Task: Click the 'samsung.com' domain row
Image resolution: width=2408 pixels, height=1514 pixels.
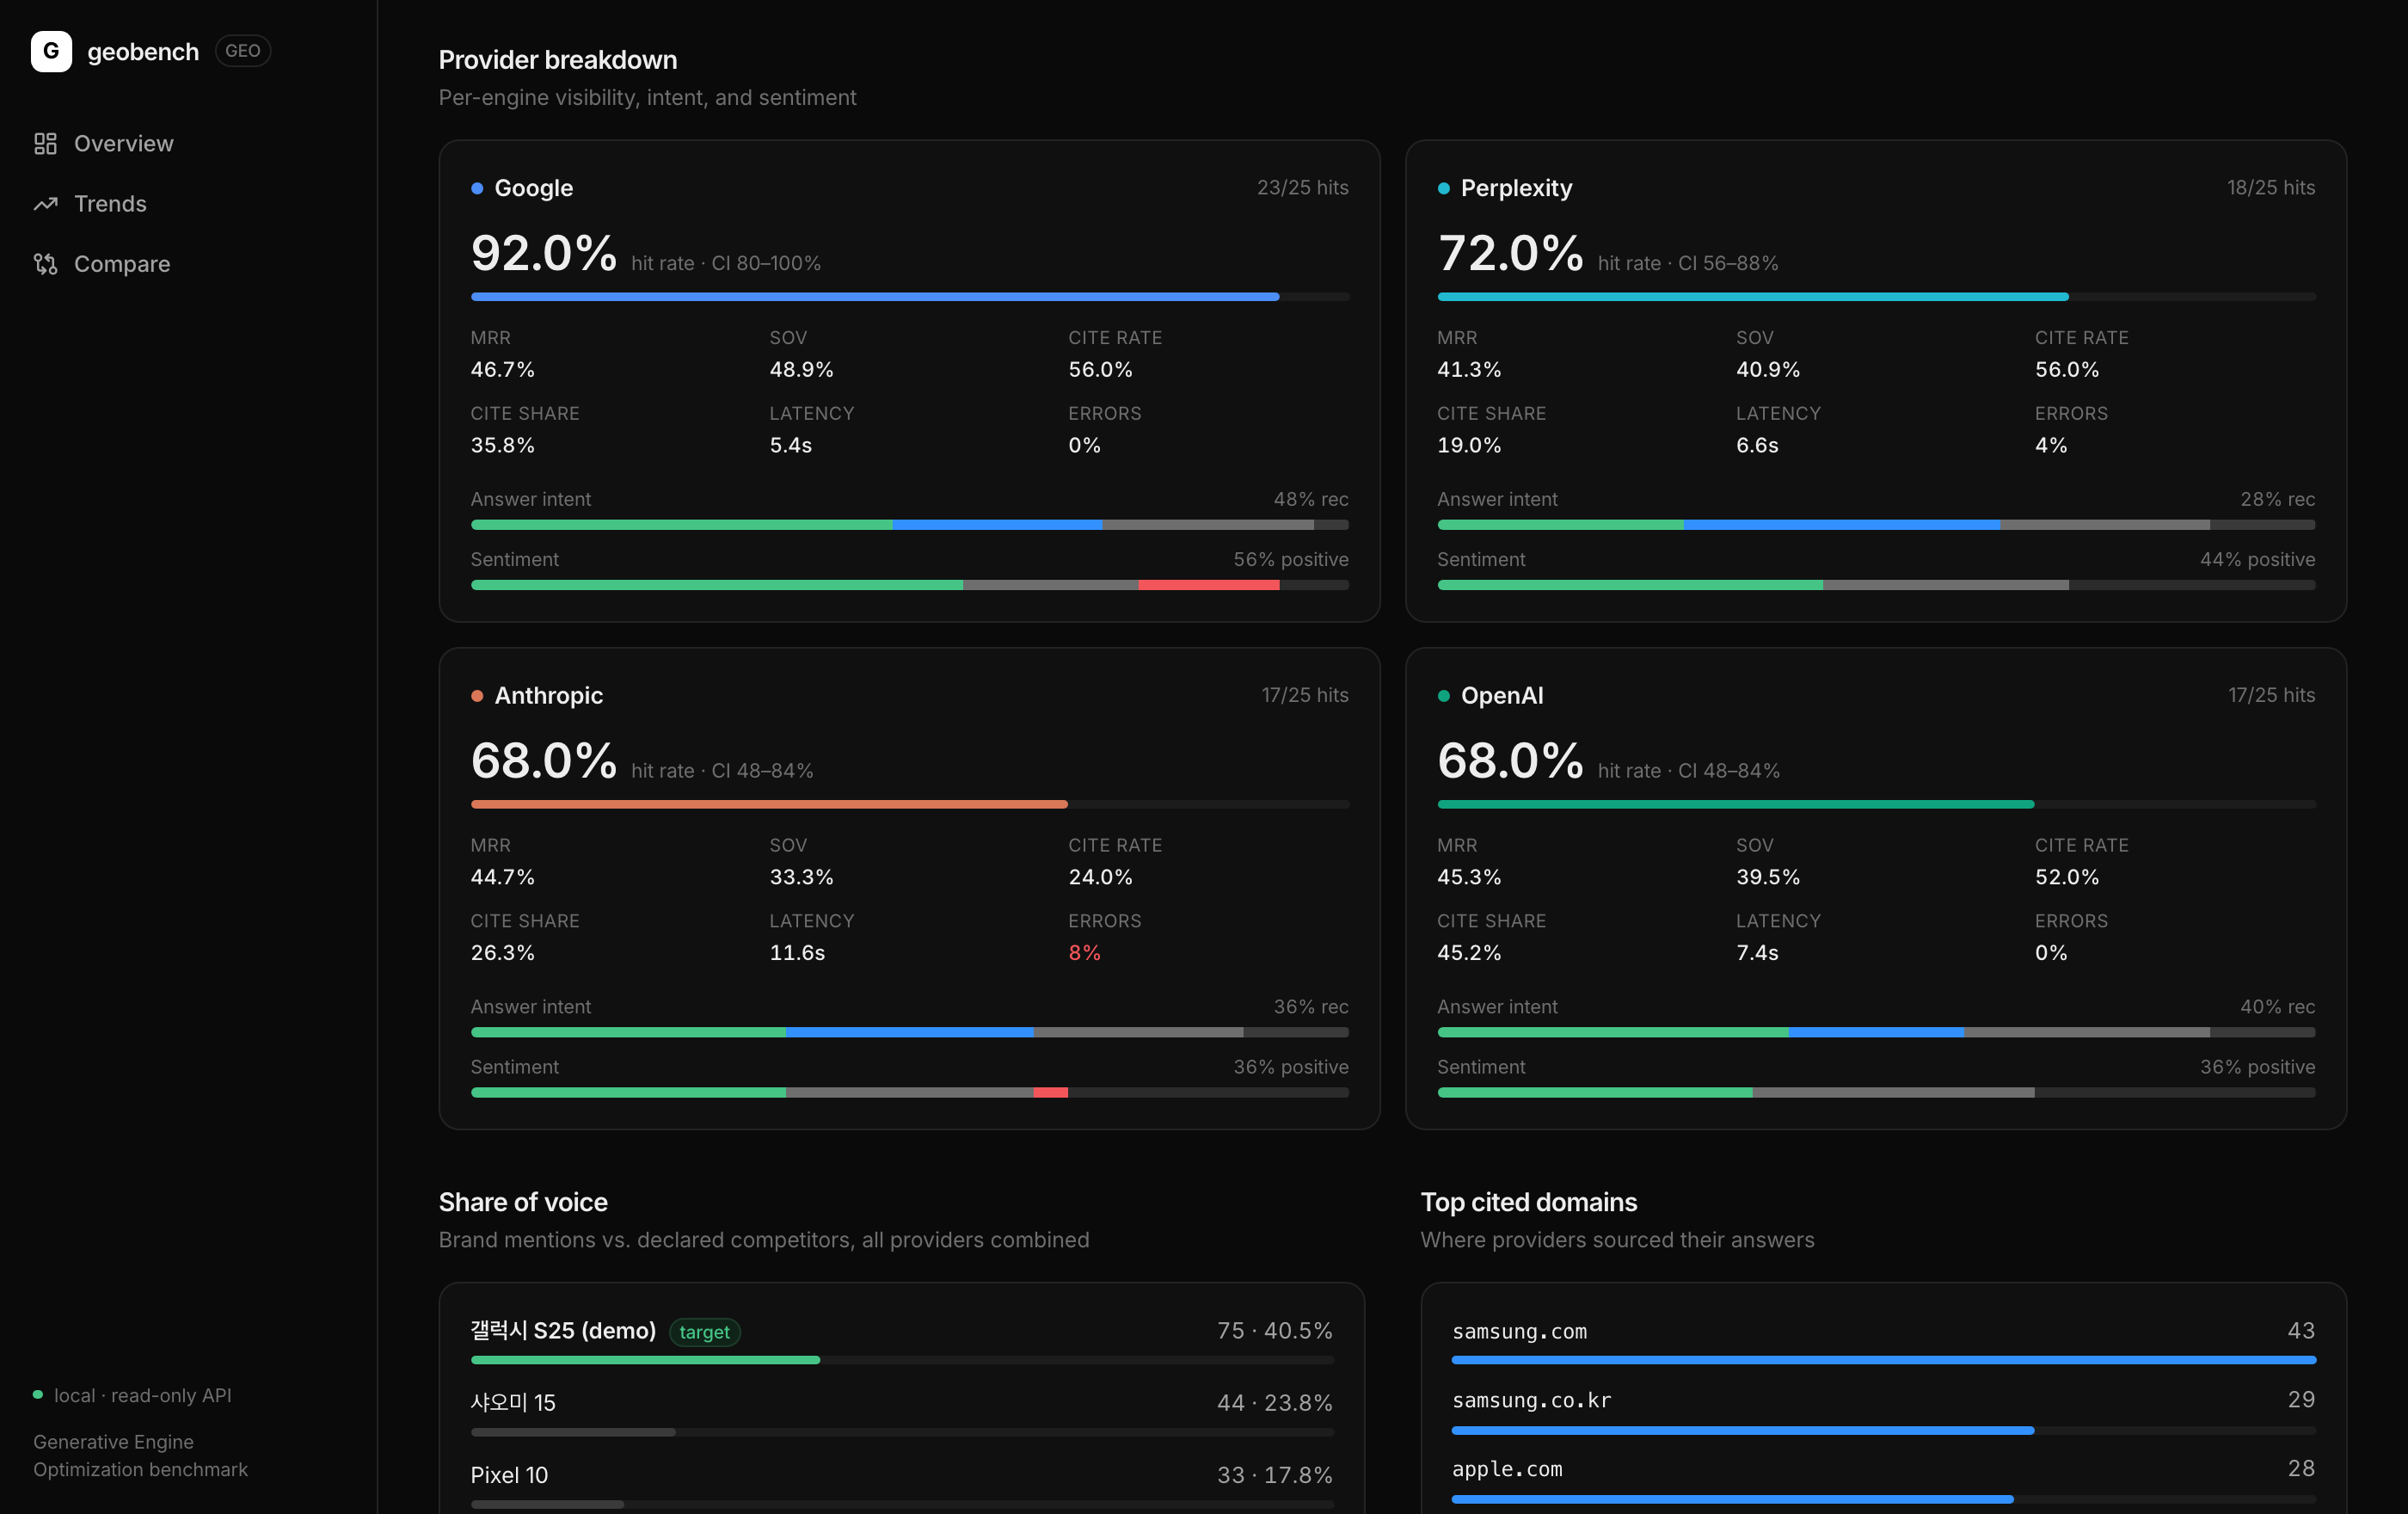Action: pos(1883,1341)
